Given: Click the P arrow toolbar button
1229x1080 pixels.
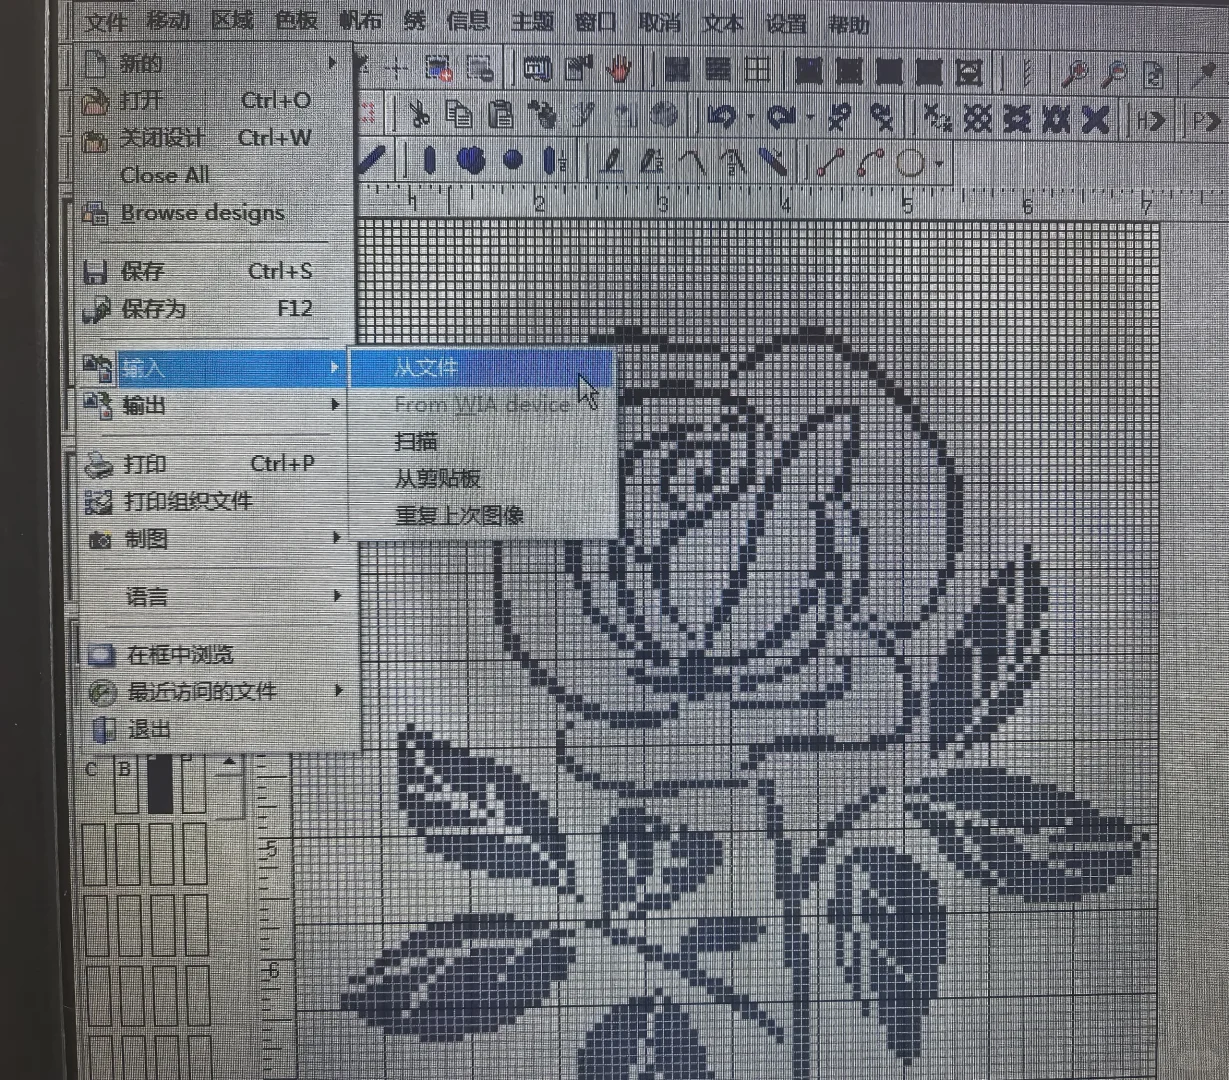Looking at the screenshot, I should (1206, 121).
